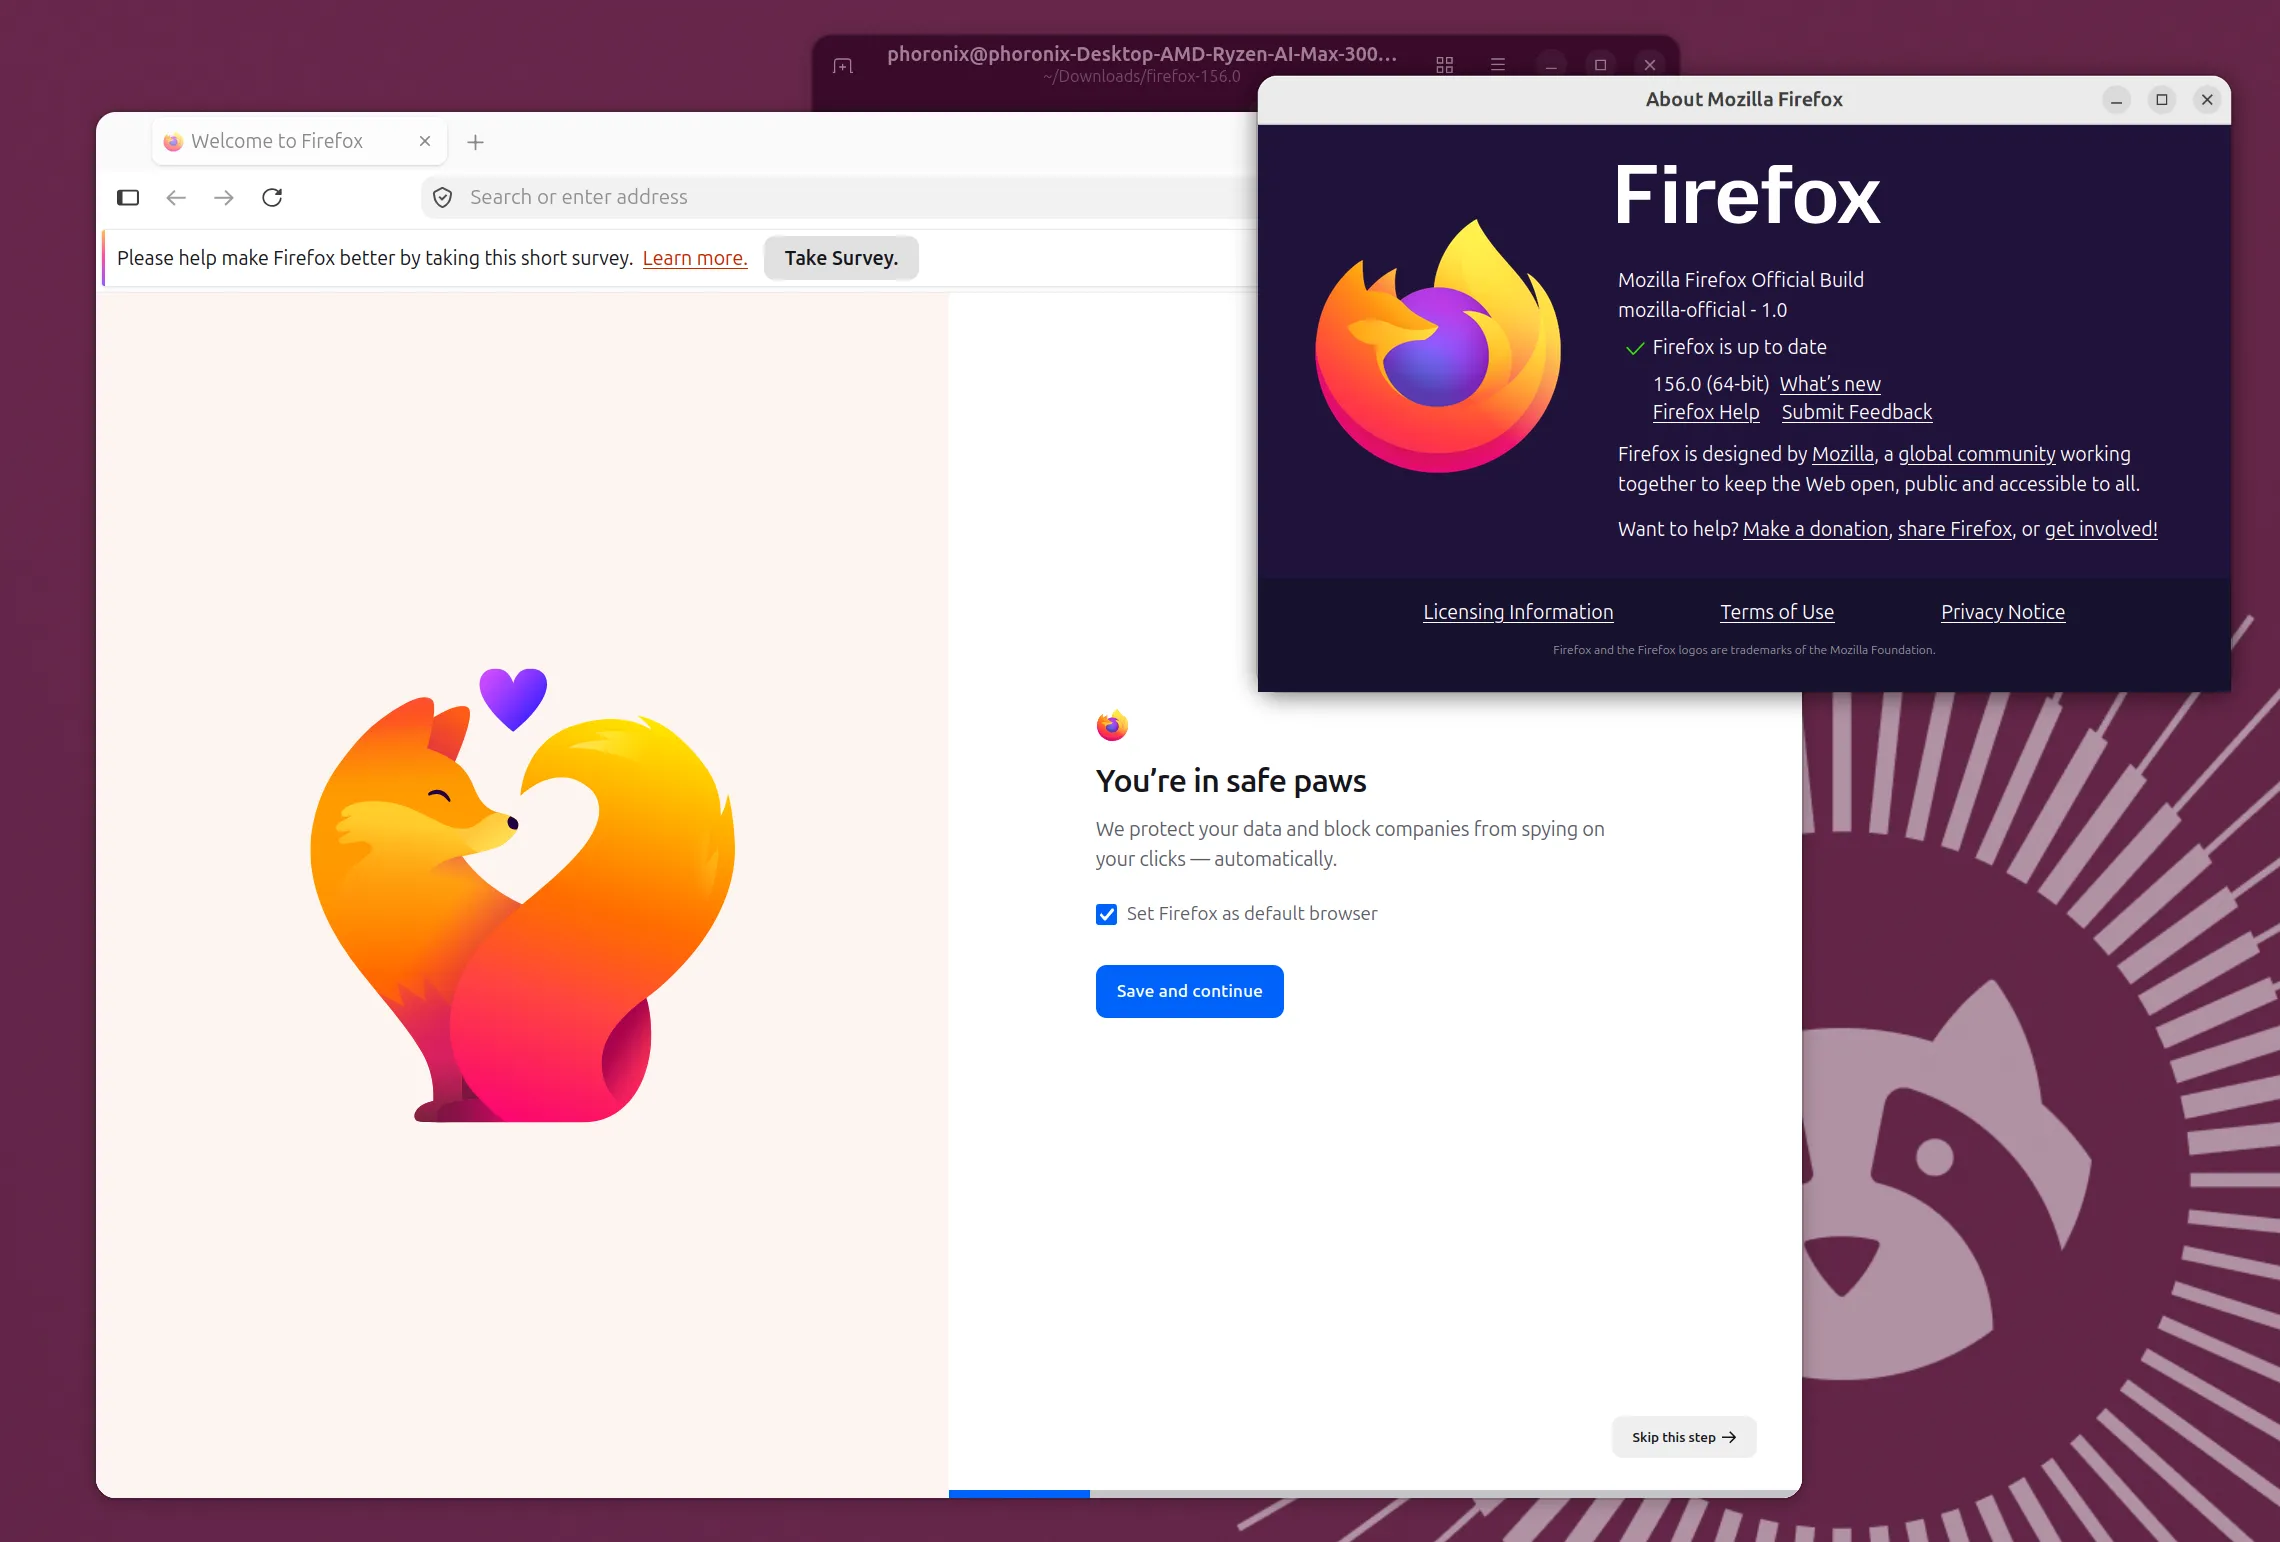Open Licensing Information link
This screenshot has width=2280, height=1542.
[1518, 612]
